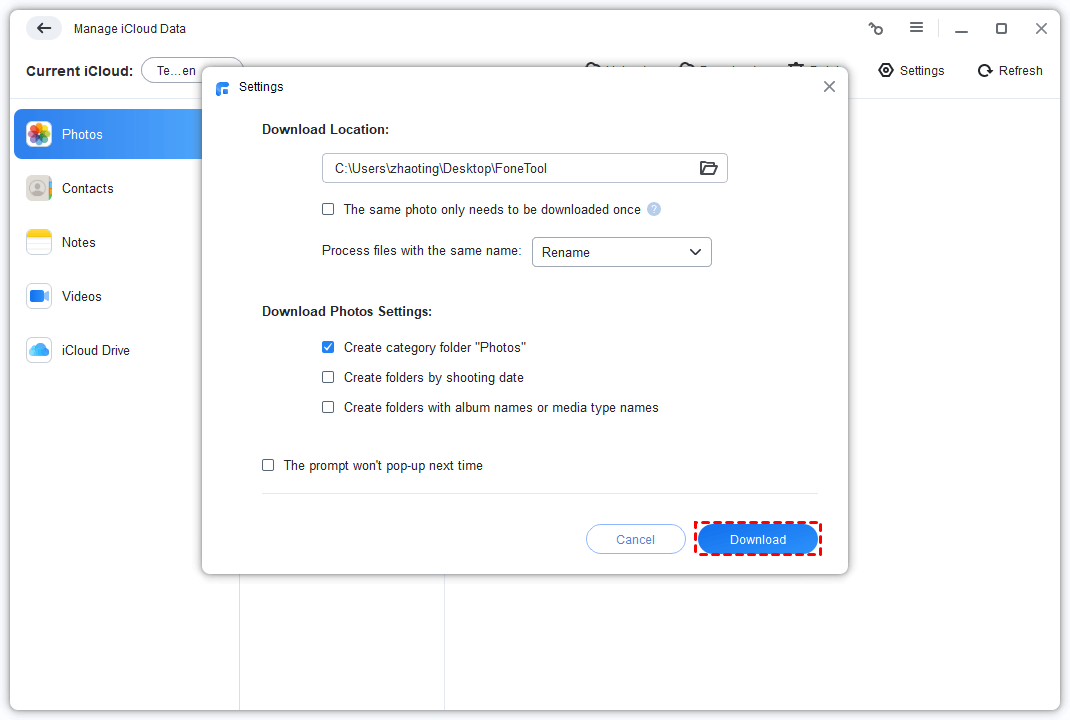Screen dimensions: 1070x720
Task: Check Create folders with album names option
Action: [328, 407]
